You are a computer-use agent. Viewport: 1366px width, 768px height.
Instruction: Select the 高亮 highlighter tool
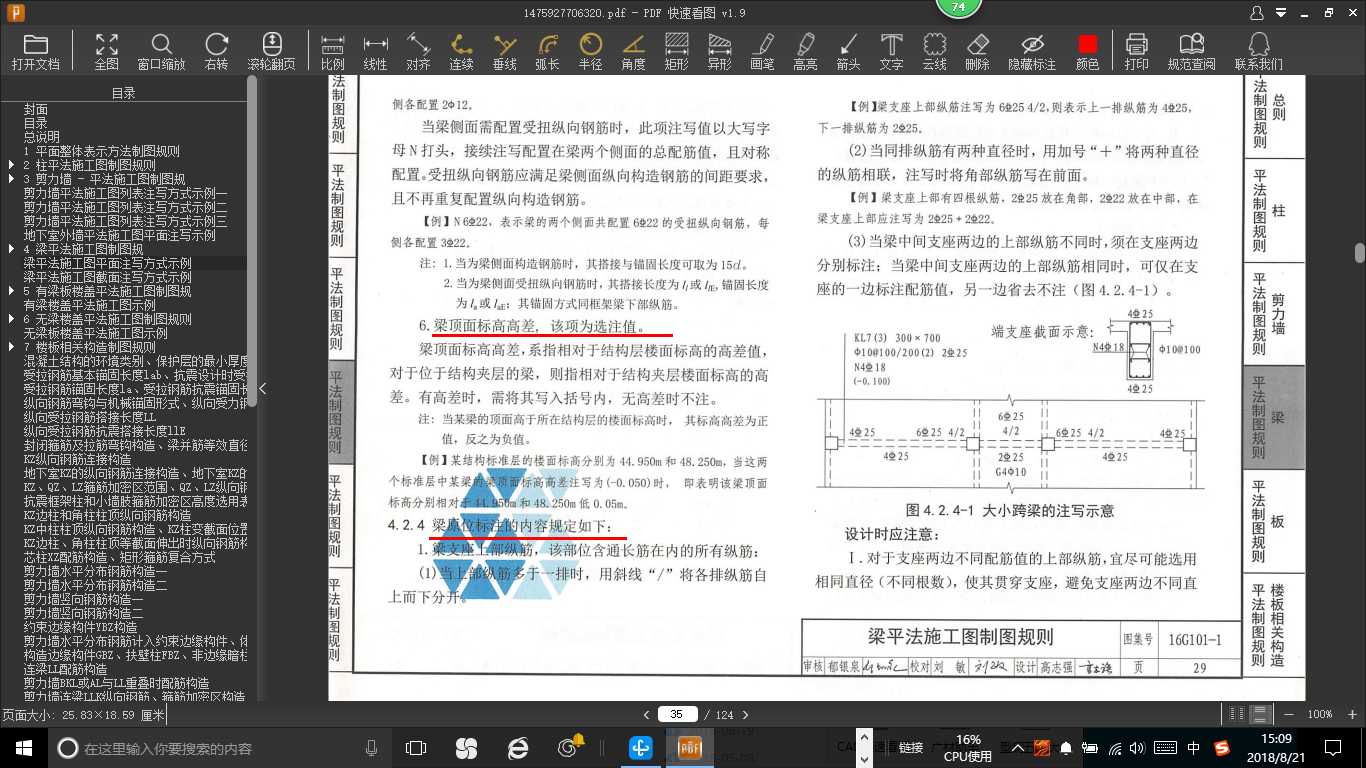coord(805,51)
